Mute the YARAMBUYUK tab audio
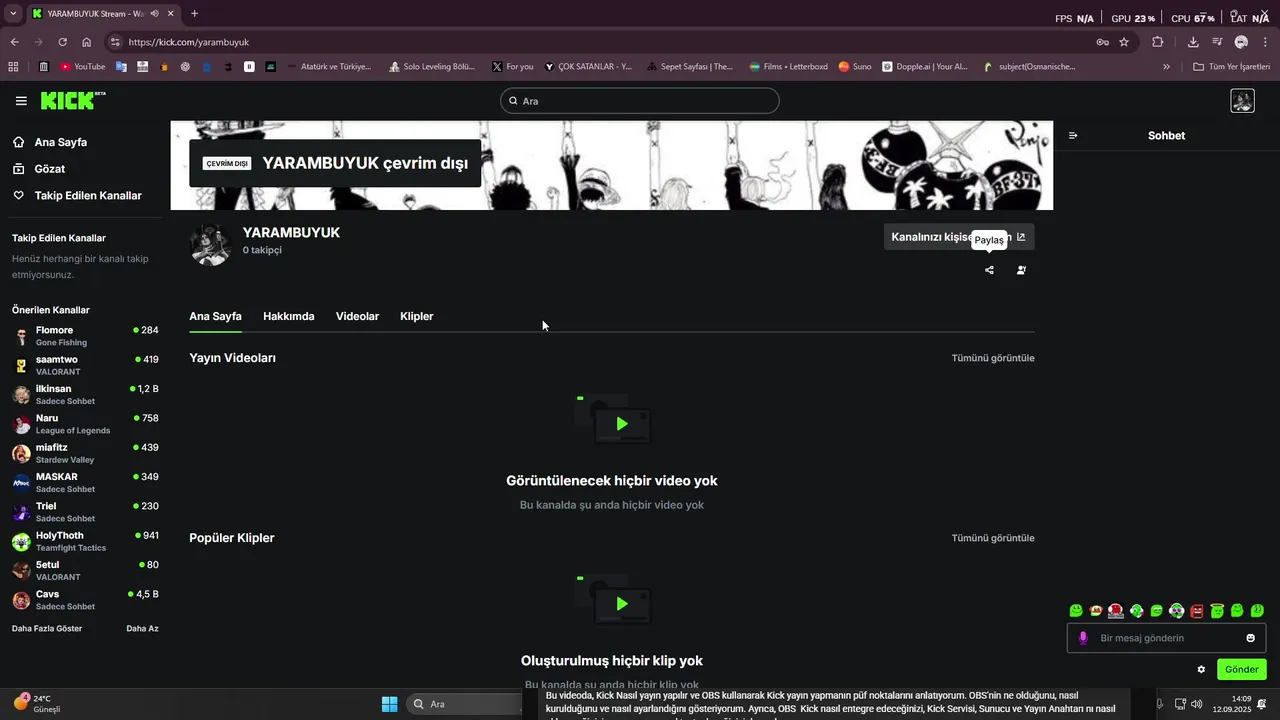The image size is (1280, 720). pyautogui.click(x=154, y=14)
